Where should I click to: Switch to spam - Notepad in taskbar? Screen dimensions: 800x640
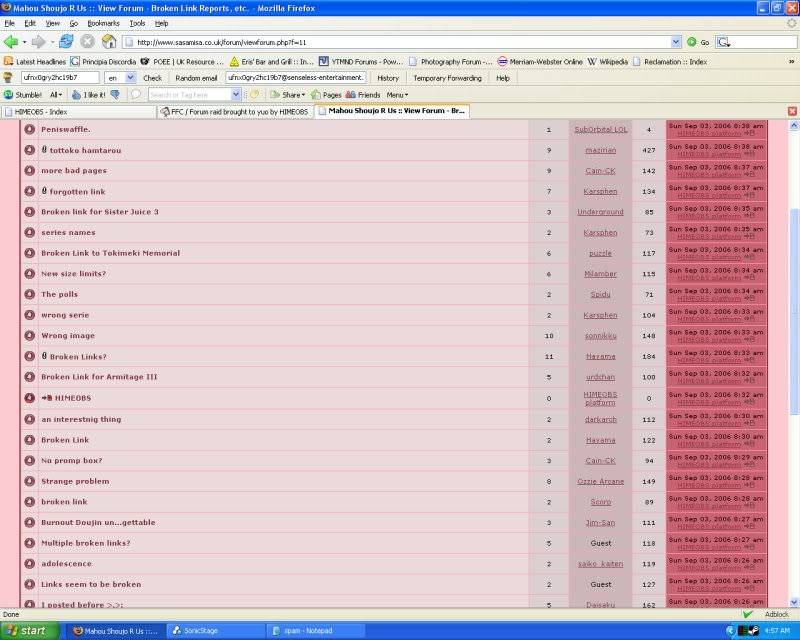[316, 631]
